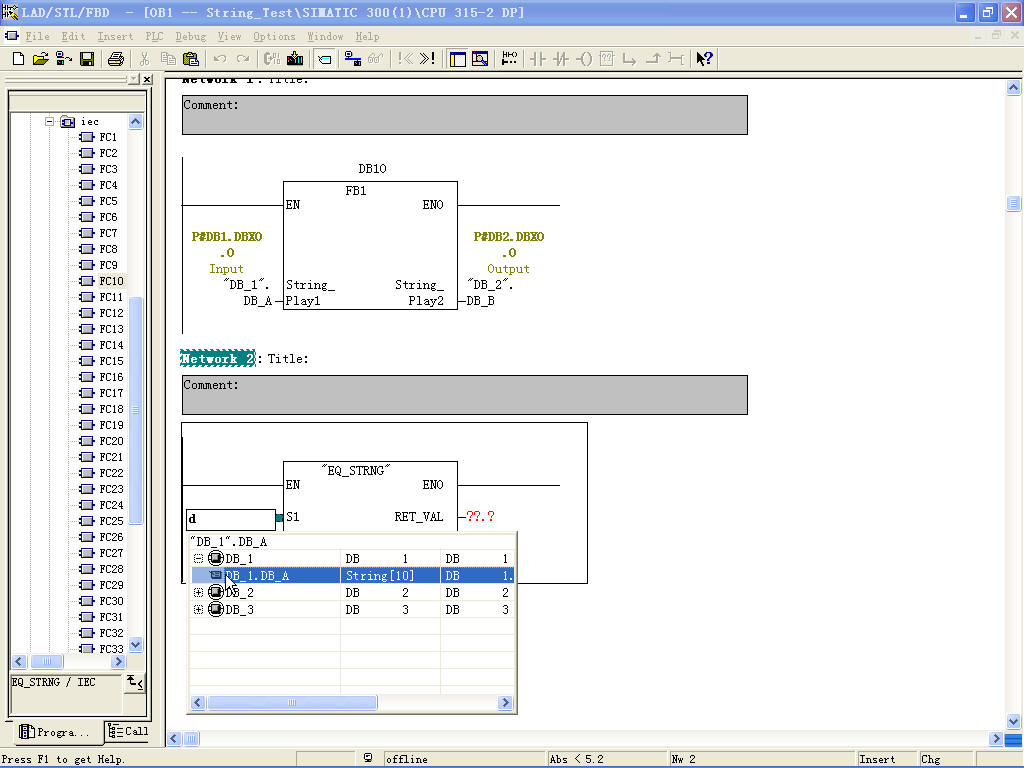
Task: Click the Redo arrow icon
Action: 243,59
